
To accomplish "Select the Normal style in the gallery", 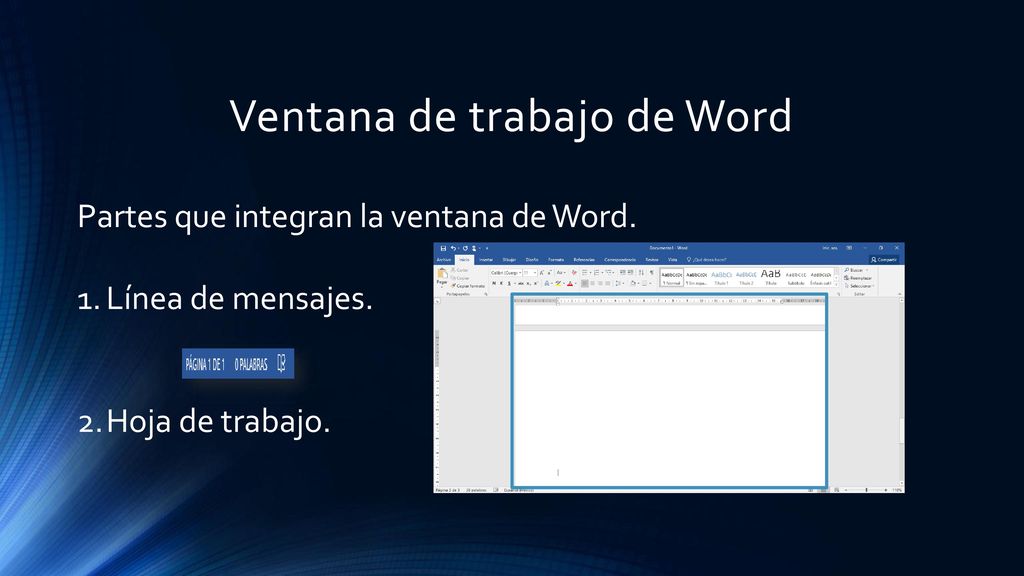I will click(672, 278).
